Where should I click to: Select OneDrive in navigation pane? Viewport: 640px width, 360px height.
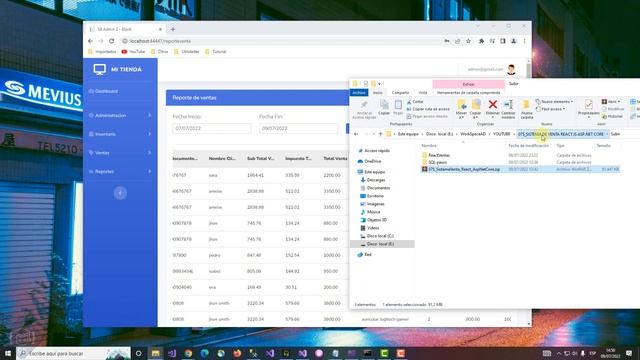pos(372,161)
